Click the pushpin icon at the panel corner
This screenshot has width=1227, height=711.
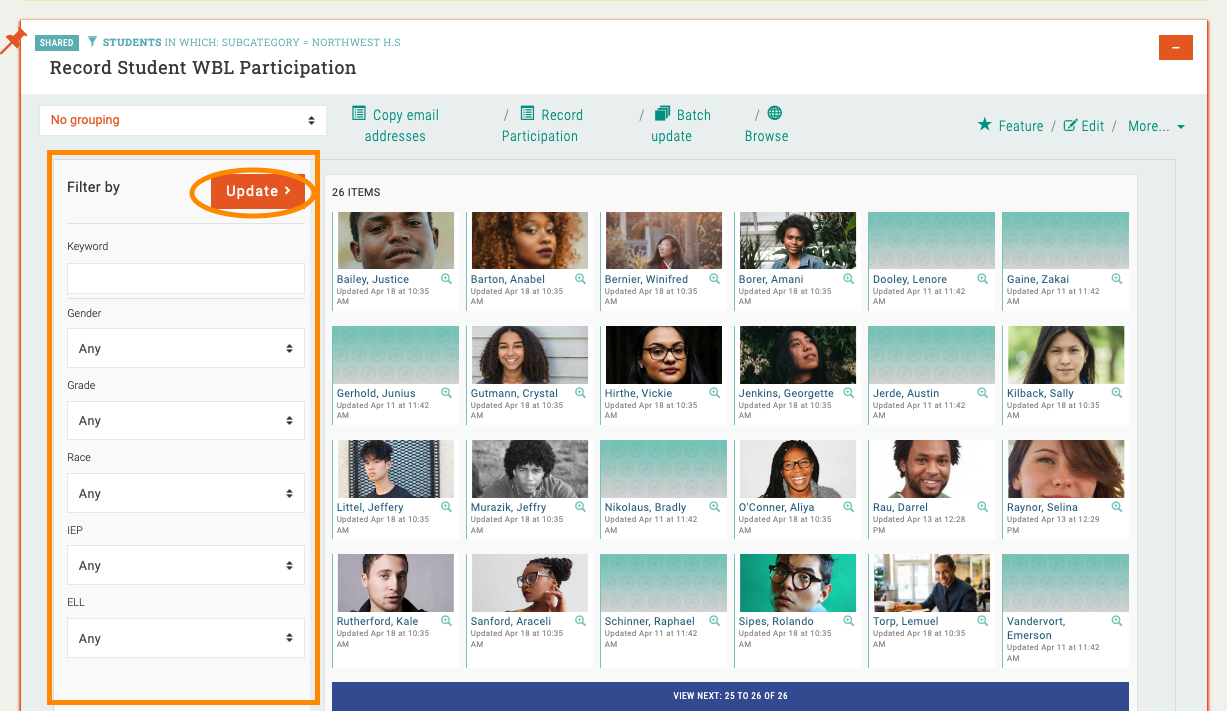14,41
